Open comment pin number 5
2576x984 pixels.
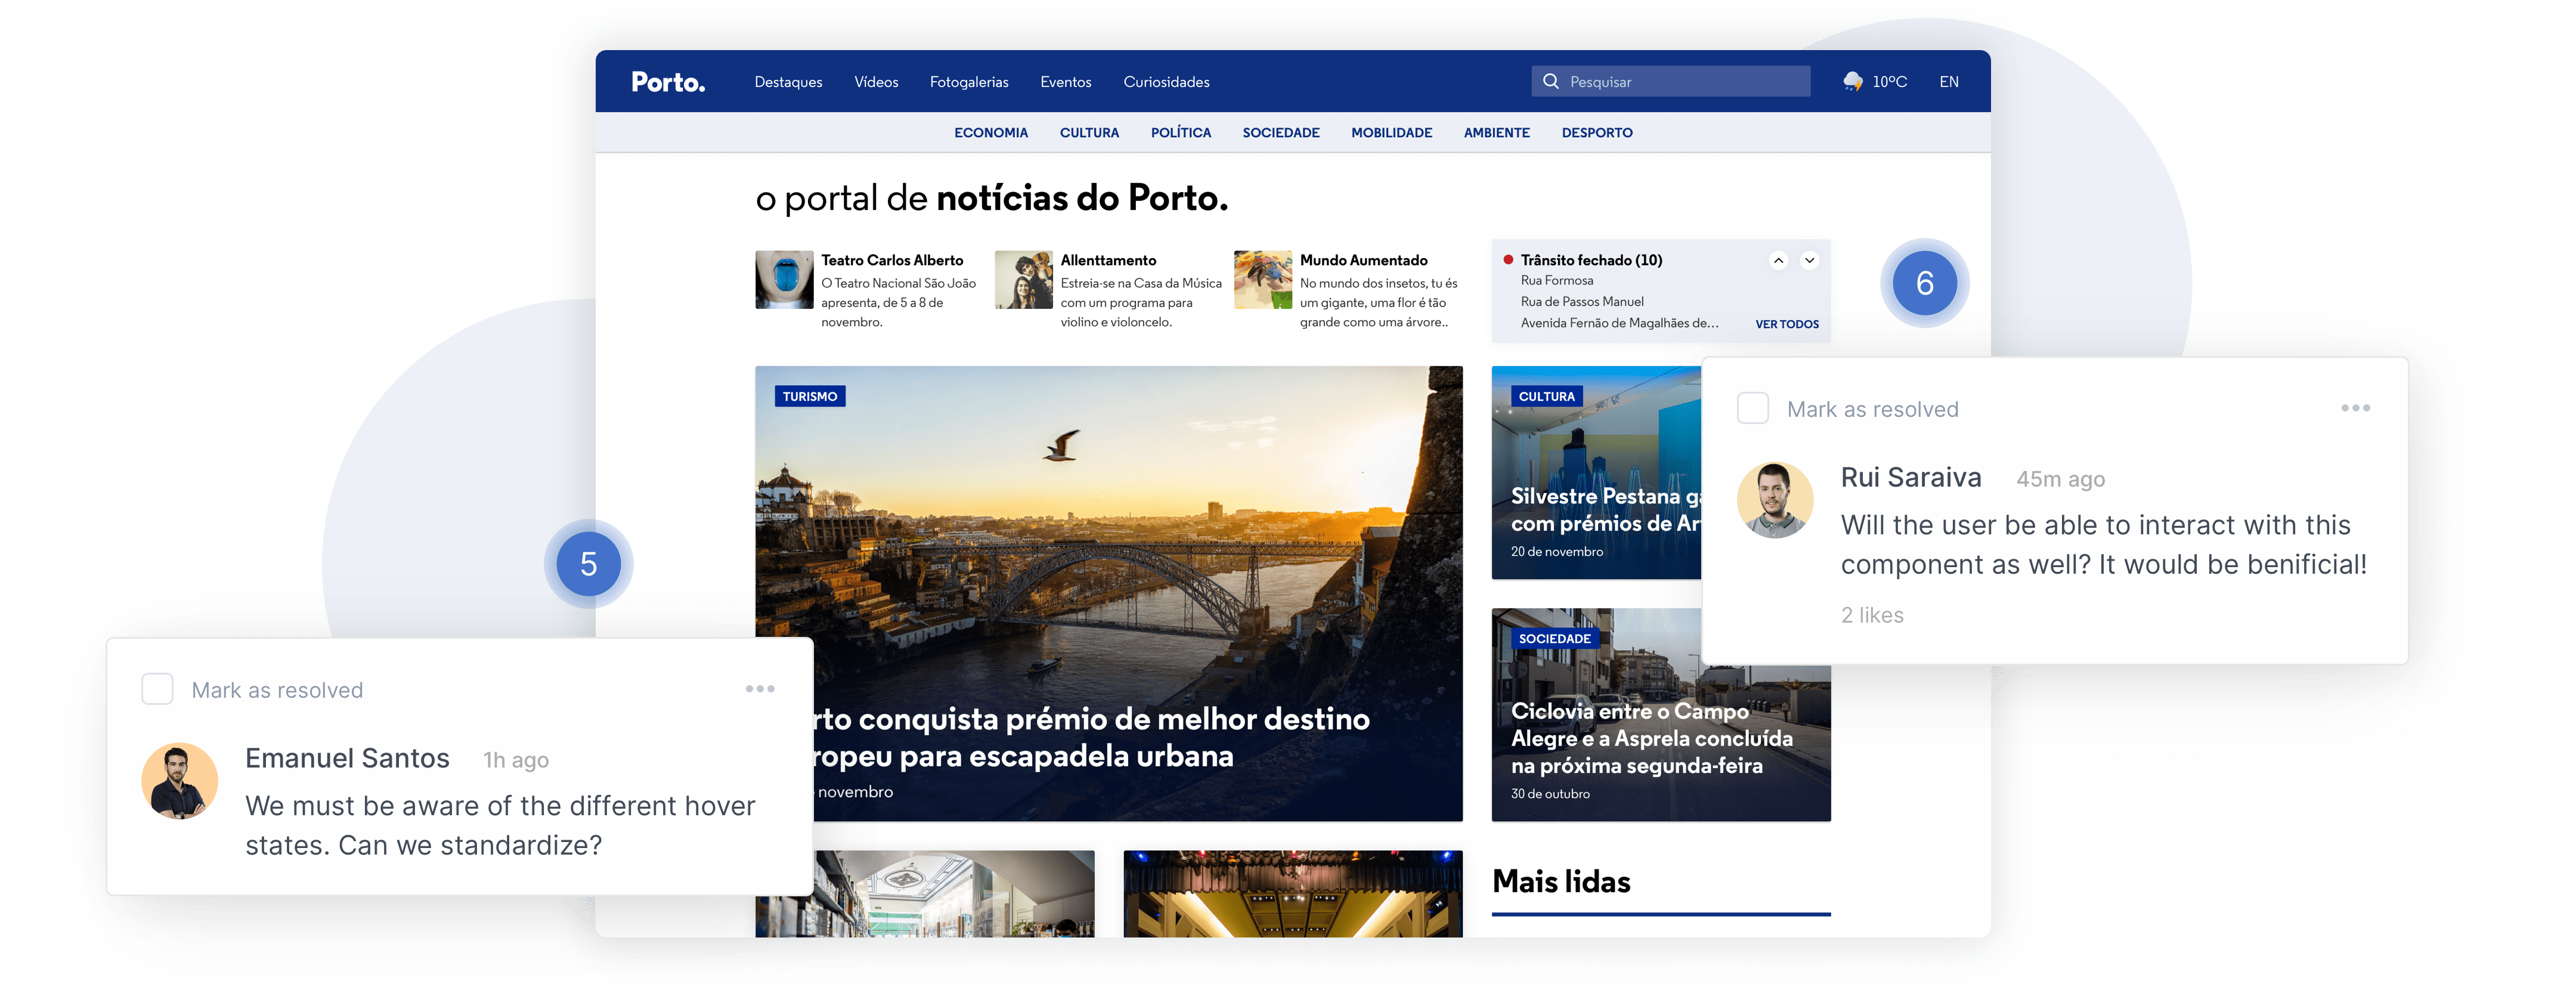(x=588, y=565)
